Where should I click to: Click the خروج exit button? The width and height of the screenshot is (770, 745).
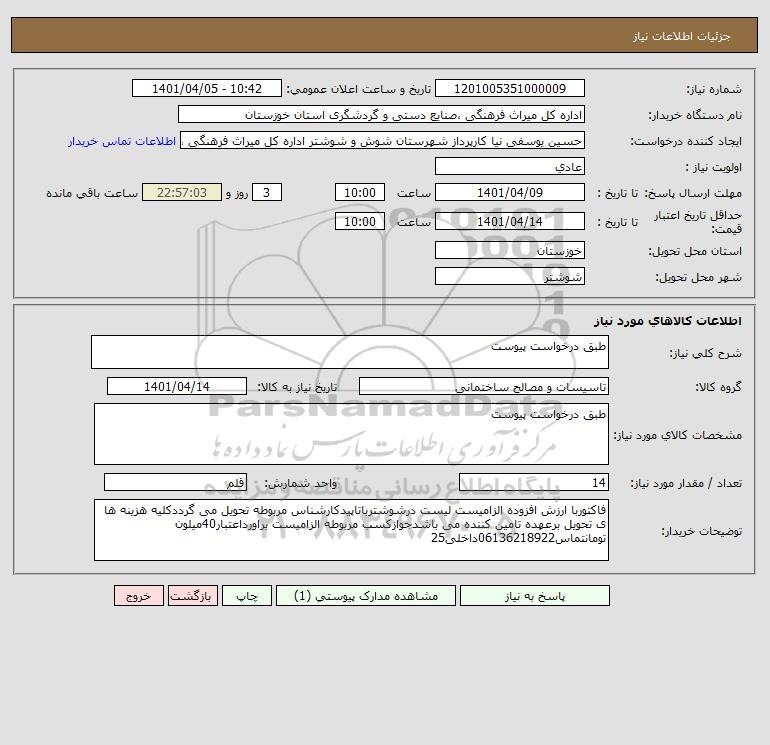pos(138,596)
